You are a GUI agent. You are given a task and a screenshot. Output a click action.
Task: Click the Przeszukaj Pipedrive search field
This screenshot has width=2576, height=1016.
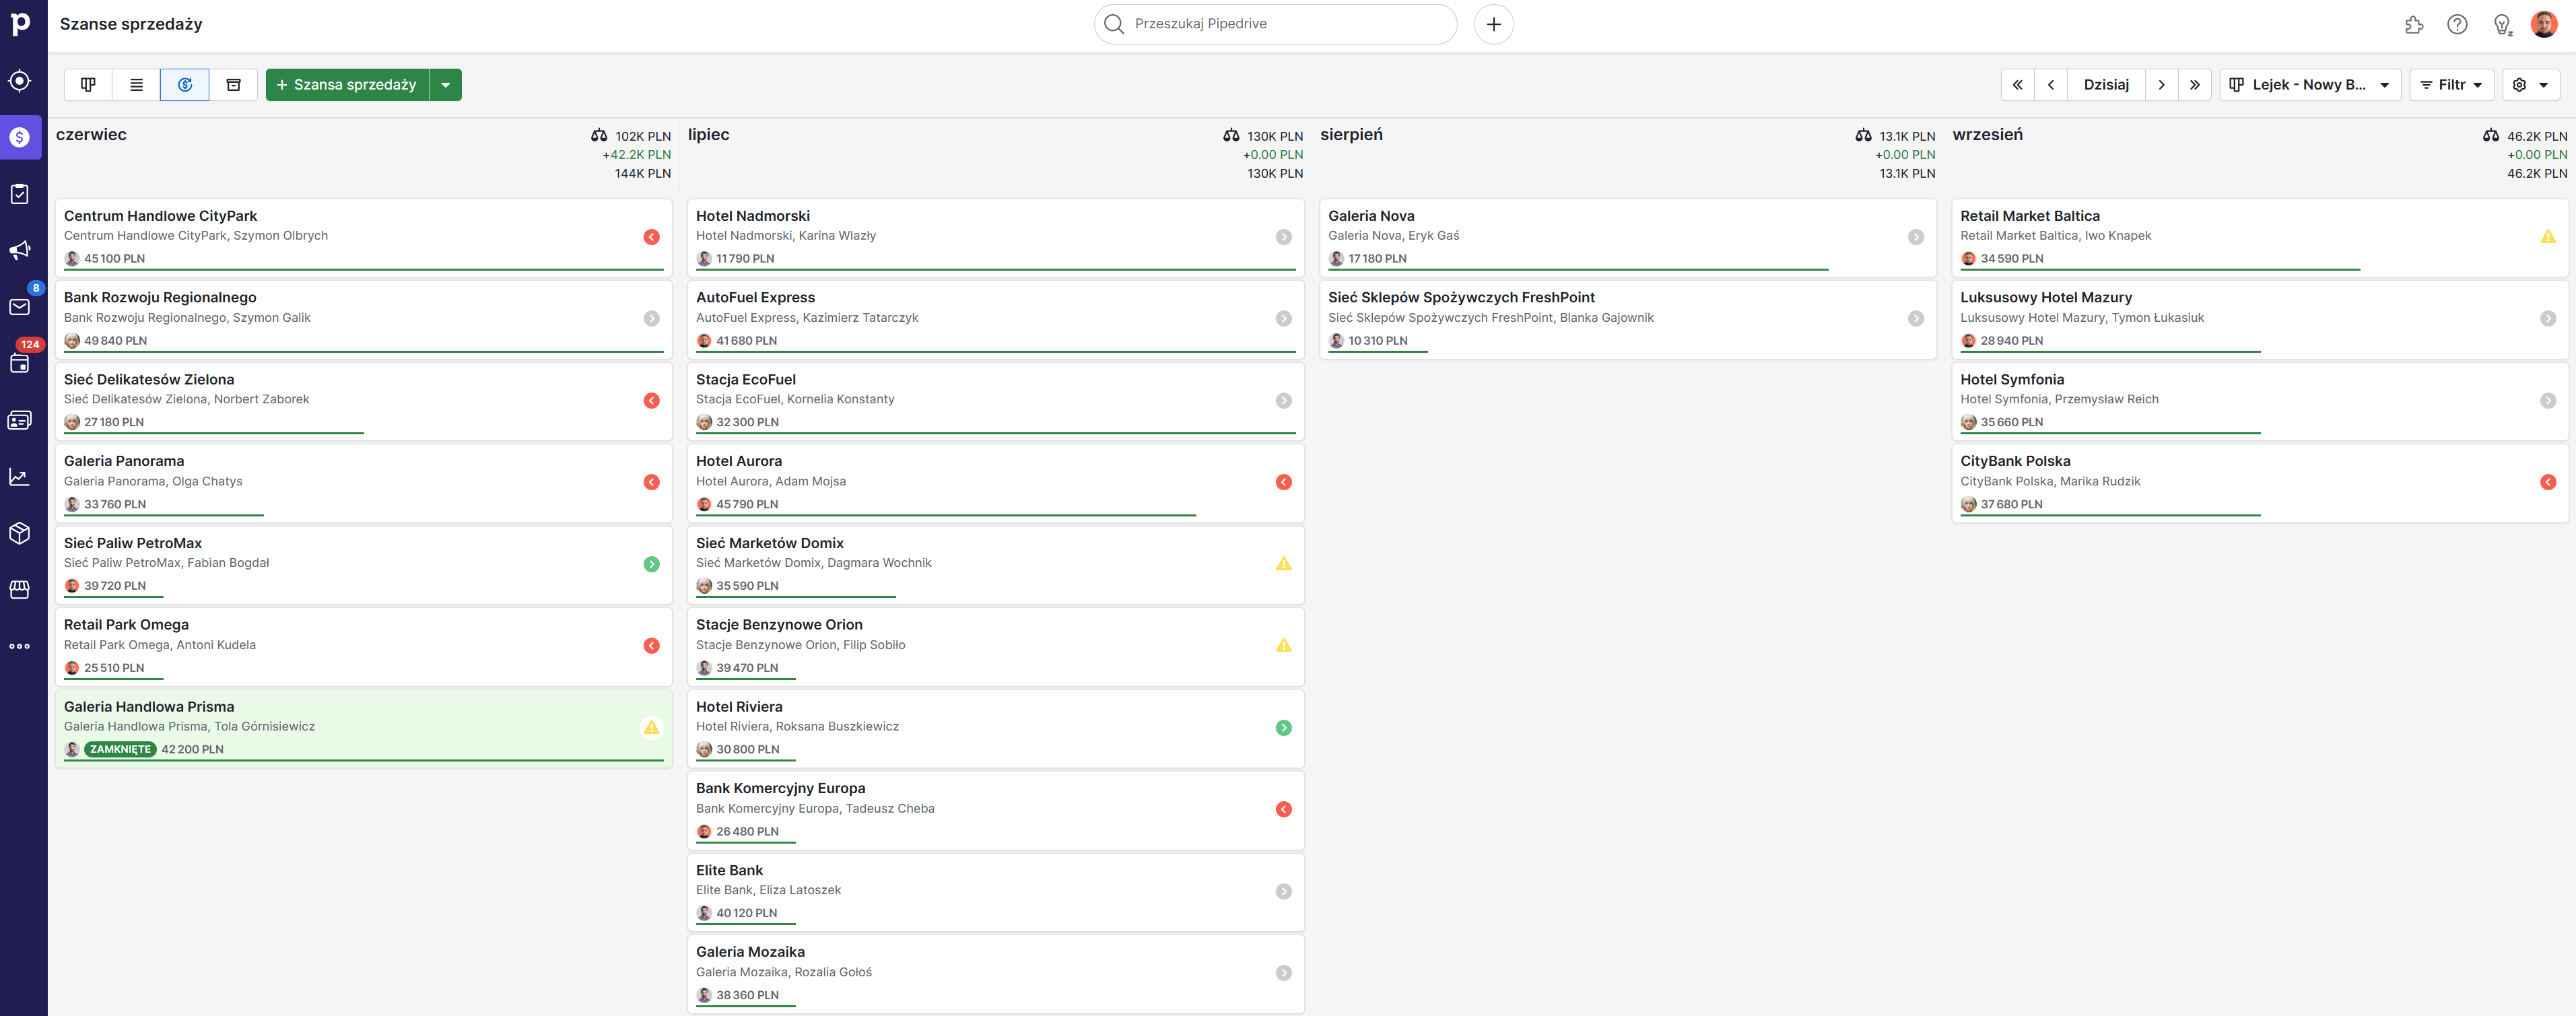1276,24
